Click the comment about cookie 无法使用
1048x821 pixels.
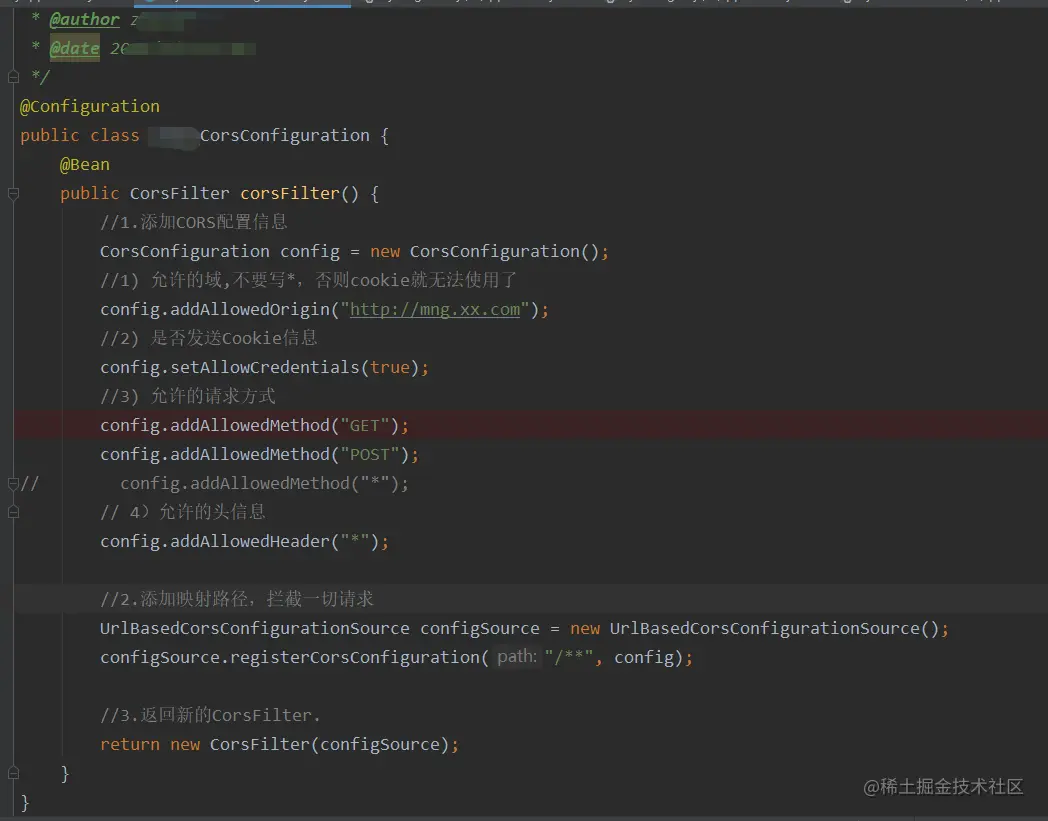[x=309, y=280]
